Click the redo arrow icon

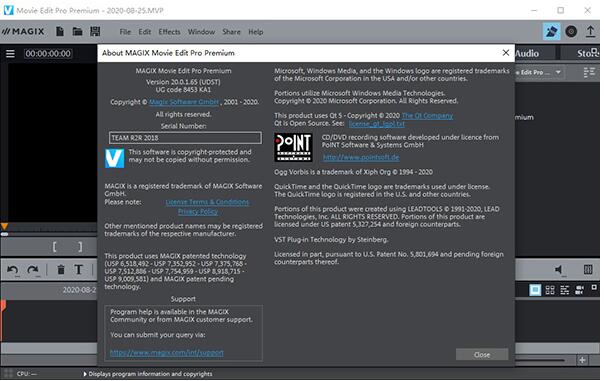pyautogui.click(x=33, y=270)
